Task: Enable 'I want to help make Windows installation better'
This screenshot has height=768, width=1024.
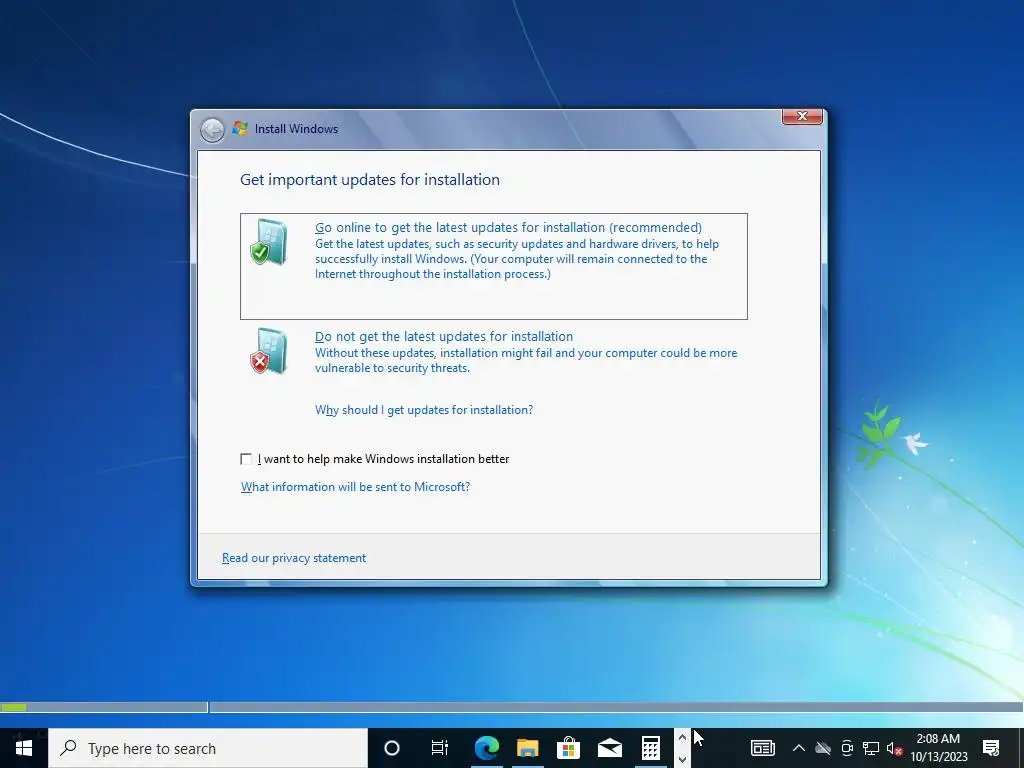Action: coord(246,459)
